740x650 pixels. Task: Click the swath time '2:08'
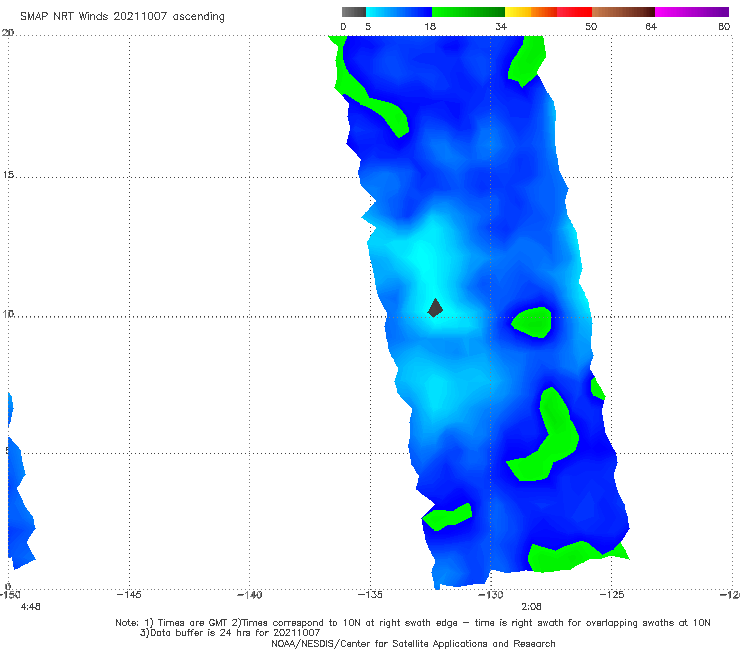pyautogui.click(x=531, y=607)
